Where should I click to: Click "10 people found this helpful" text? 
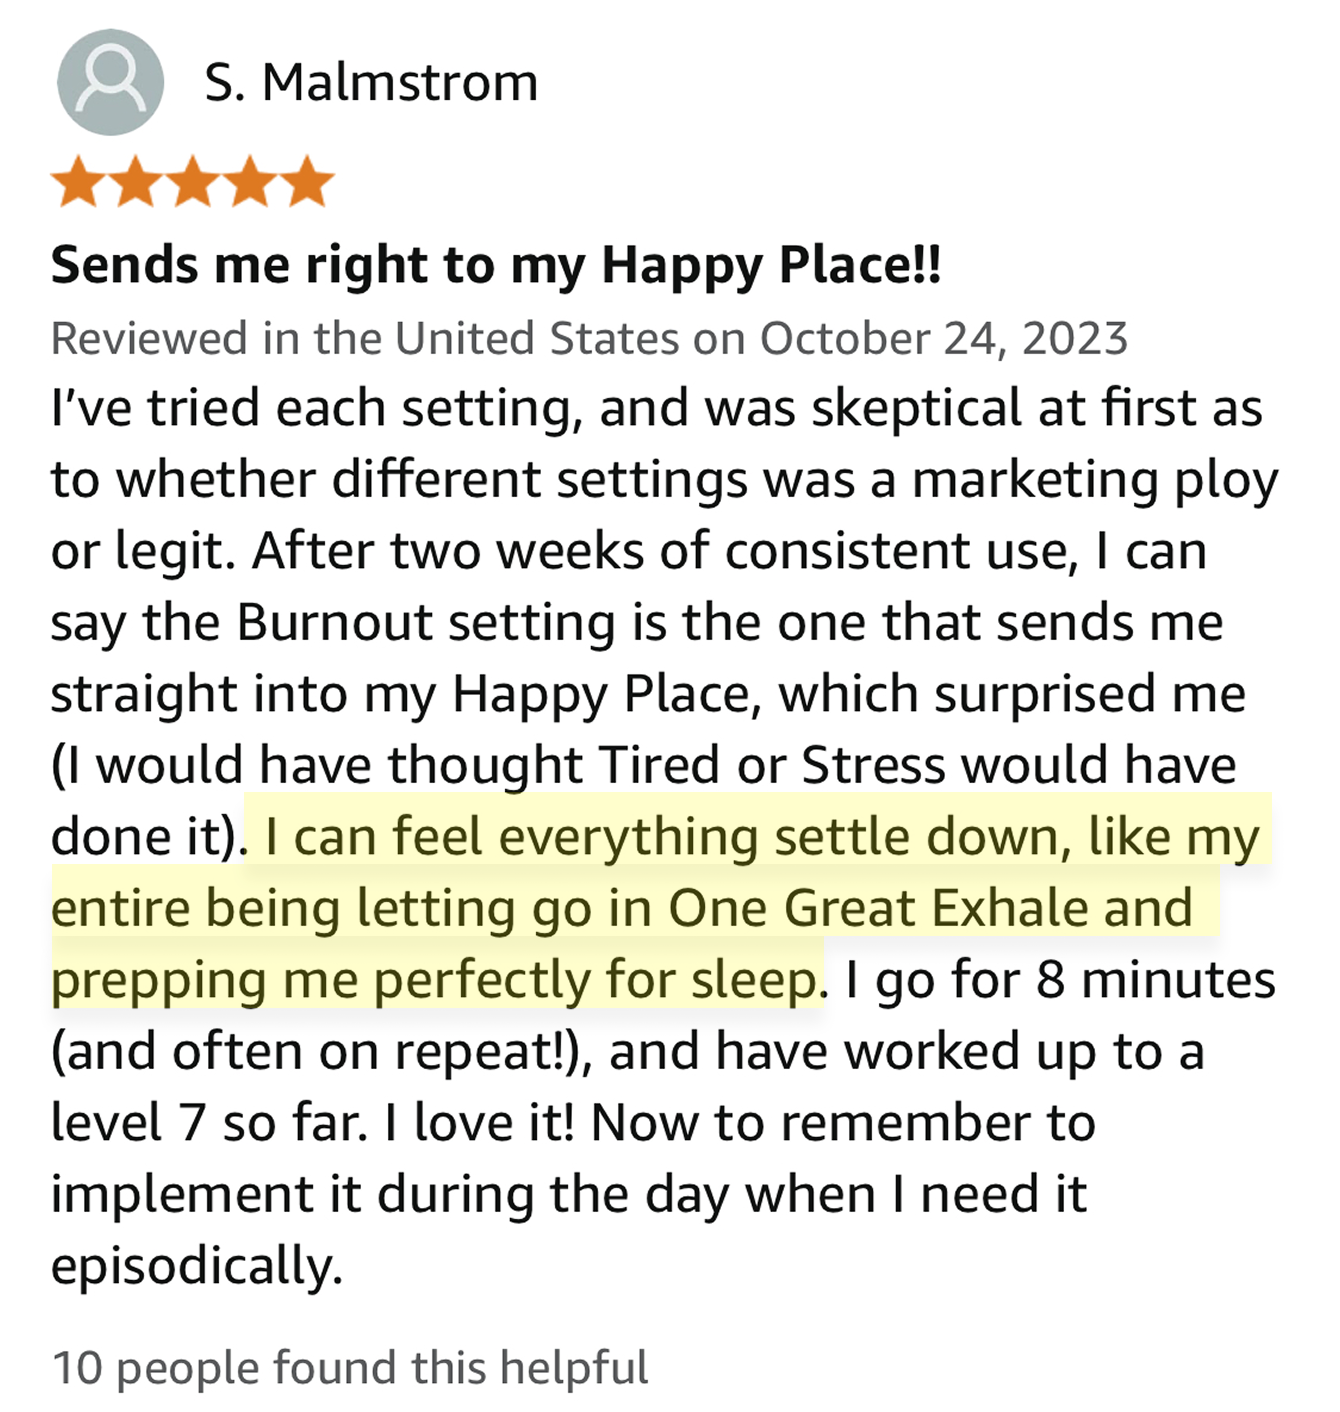click(x=350, y=1367)
